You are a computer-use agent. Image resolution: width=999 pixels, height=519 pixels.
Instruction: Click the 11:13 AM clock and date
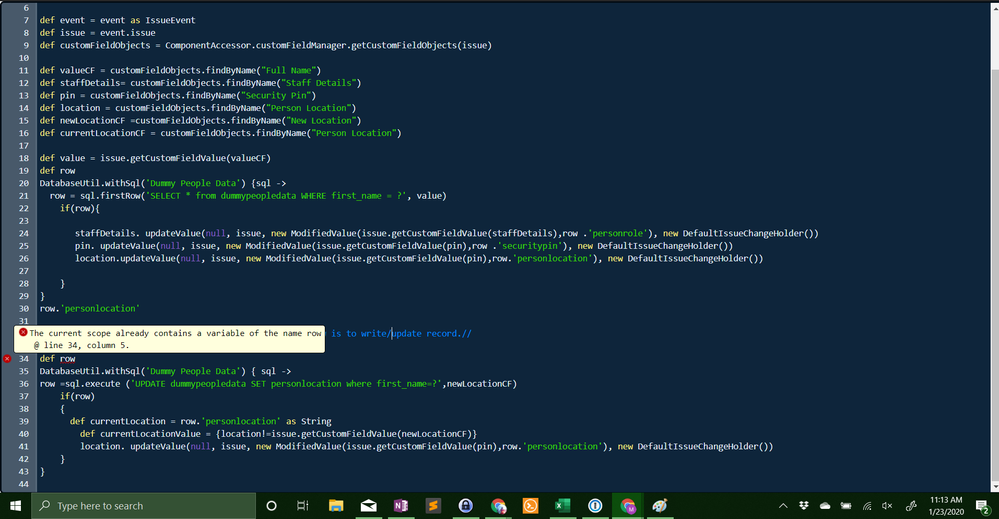pos(946,506)
